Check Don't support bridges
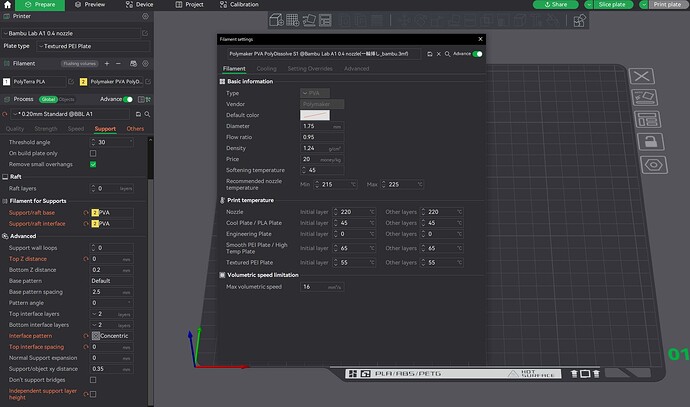 93,380
